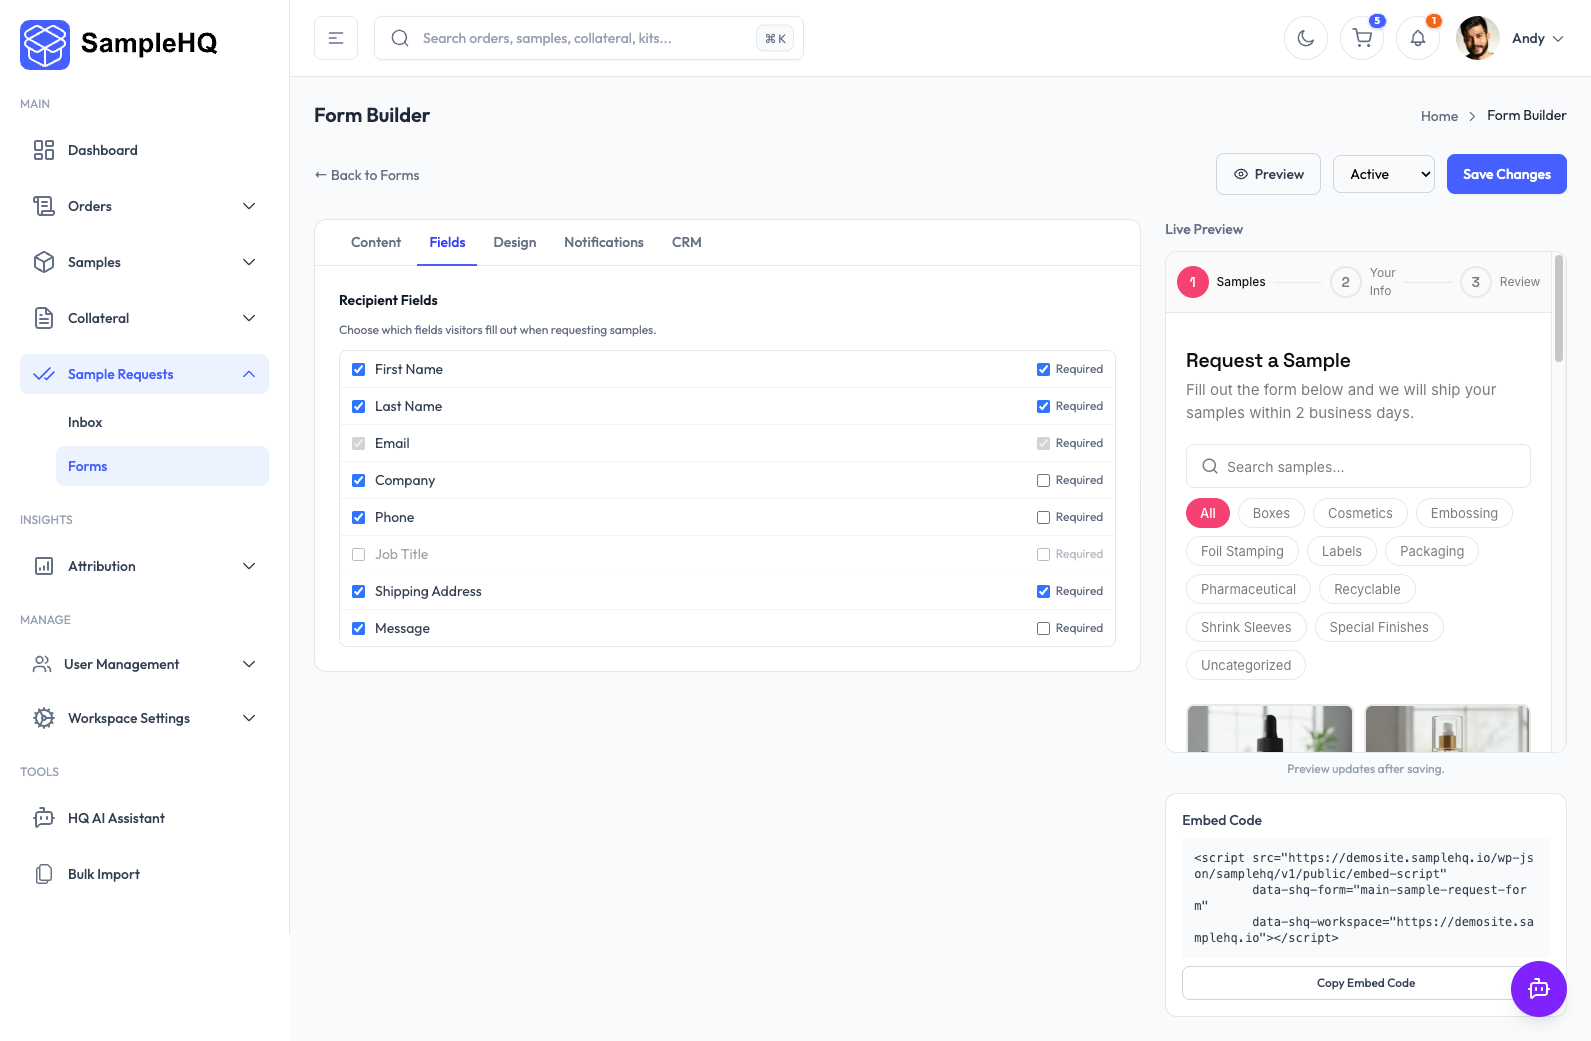
Task: Click the HQ AI Assistant robot icon
Action: tap(44, 818)
